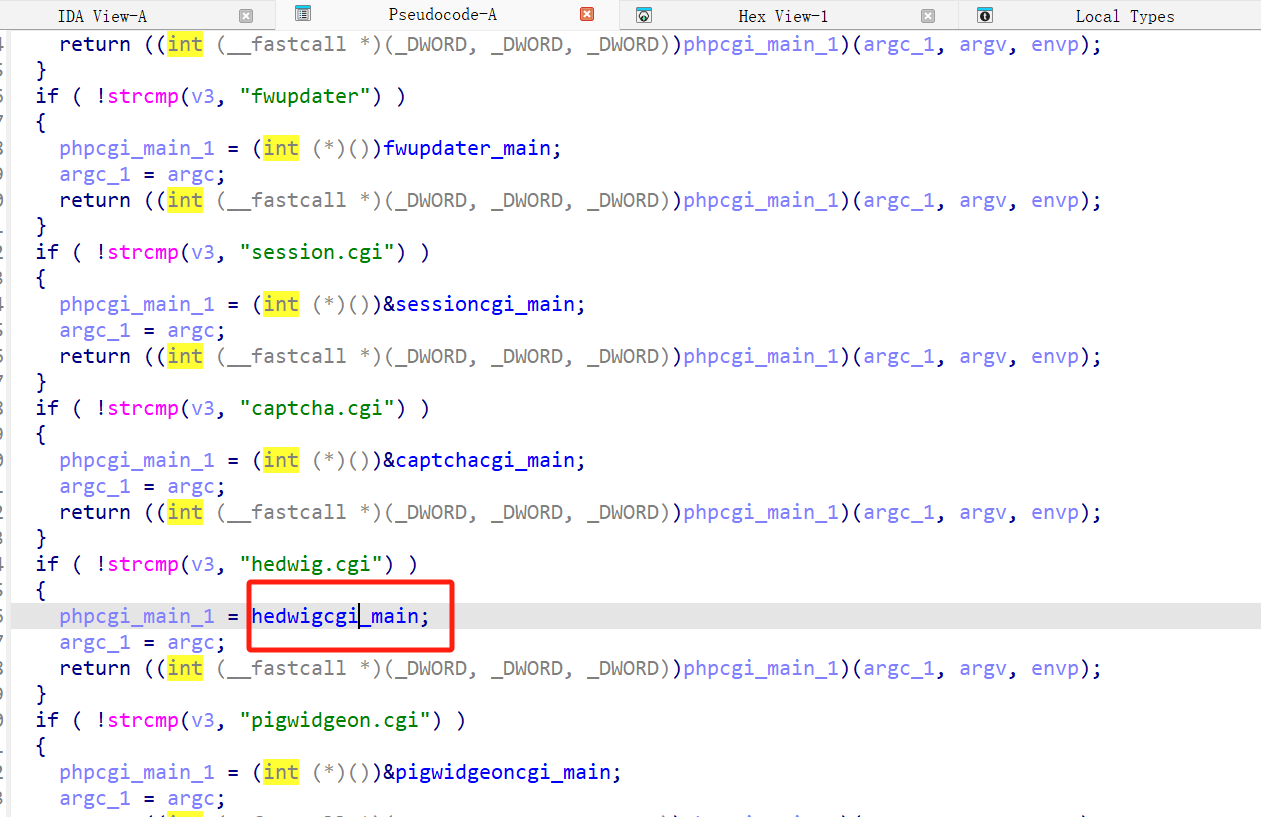Image resolution: width=1261 pixels, height=817 pixels.
Task: Click the Hex View-1 tab icon
Action: pos(644,15)
